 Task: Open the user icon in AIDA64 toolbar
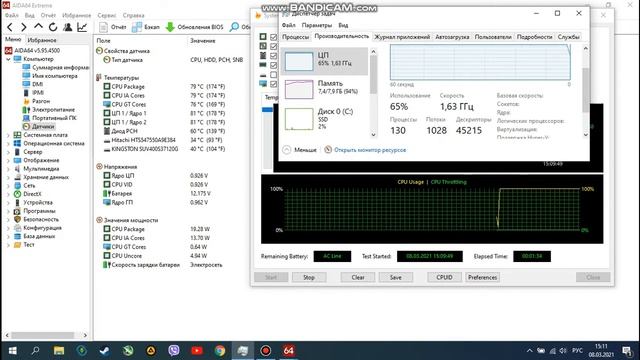(x=68, y=27)
